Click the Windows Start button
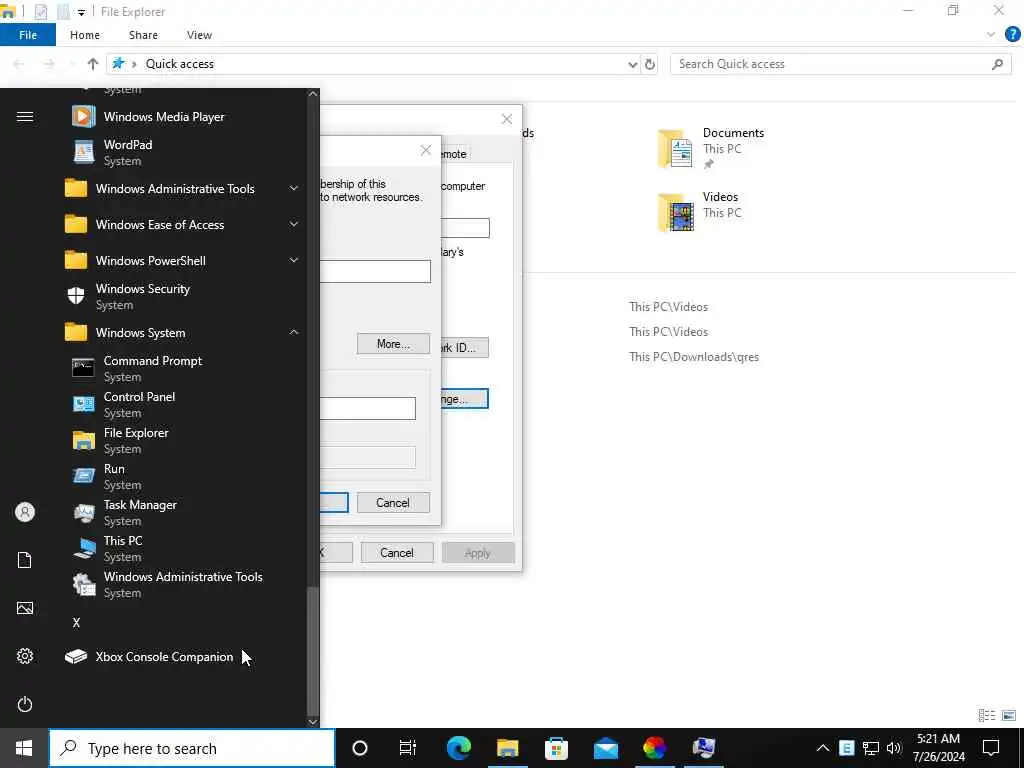This screenshot has width=1024, height=768. (x=24, y=748)
